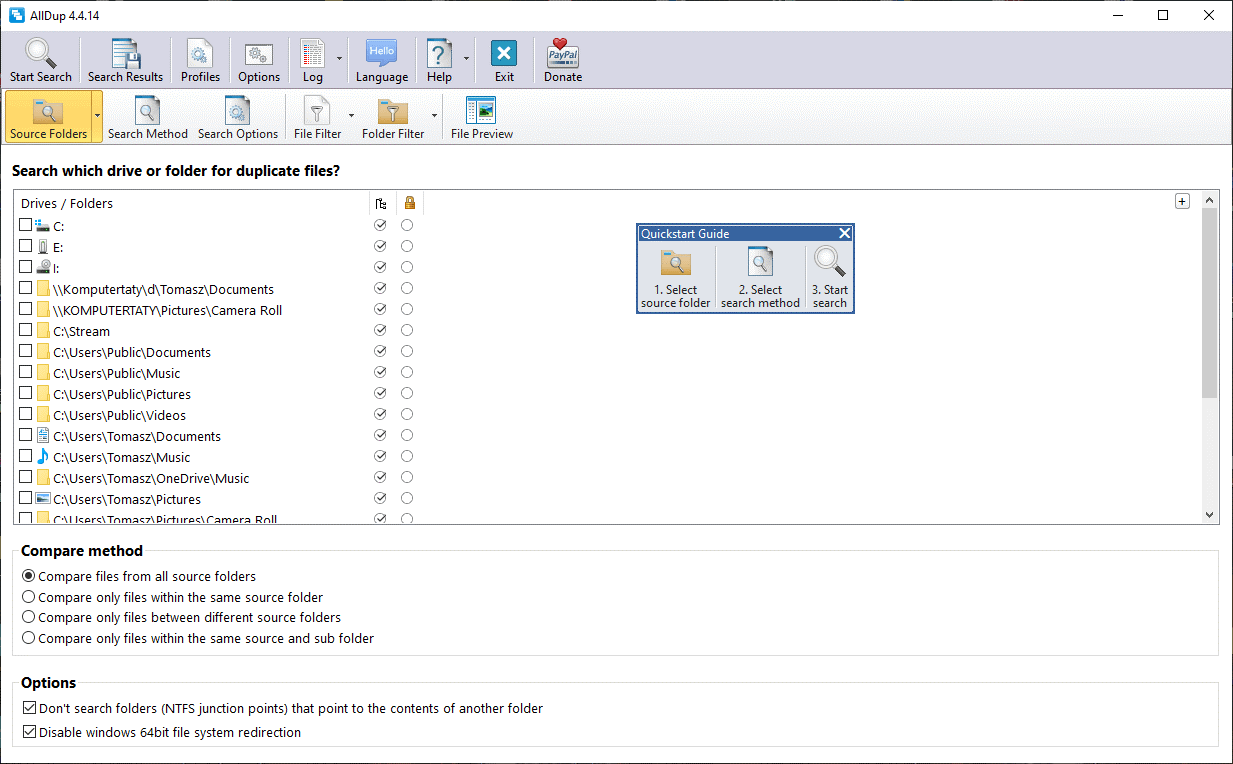The height and width of the screenshot is (764, 1233).
Task: Uncheck Disable windows 64bit file system redirection
Action: (x=30, y=732)
